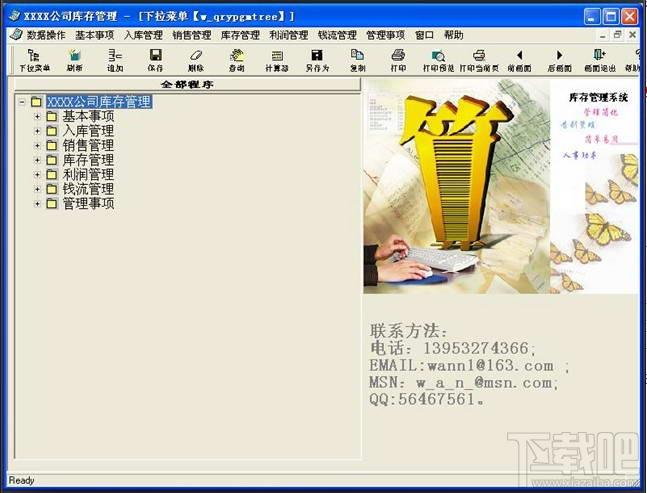Viewport: 647px width, 493px height.
Task: Click the folder icon beside XXXX公司库存管理
Action: coord(36,102)
